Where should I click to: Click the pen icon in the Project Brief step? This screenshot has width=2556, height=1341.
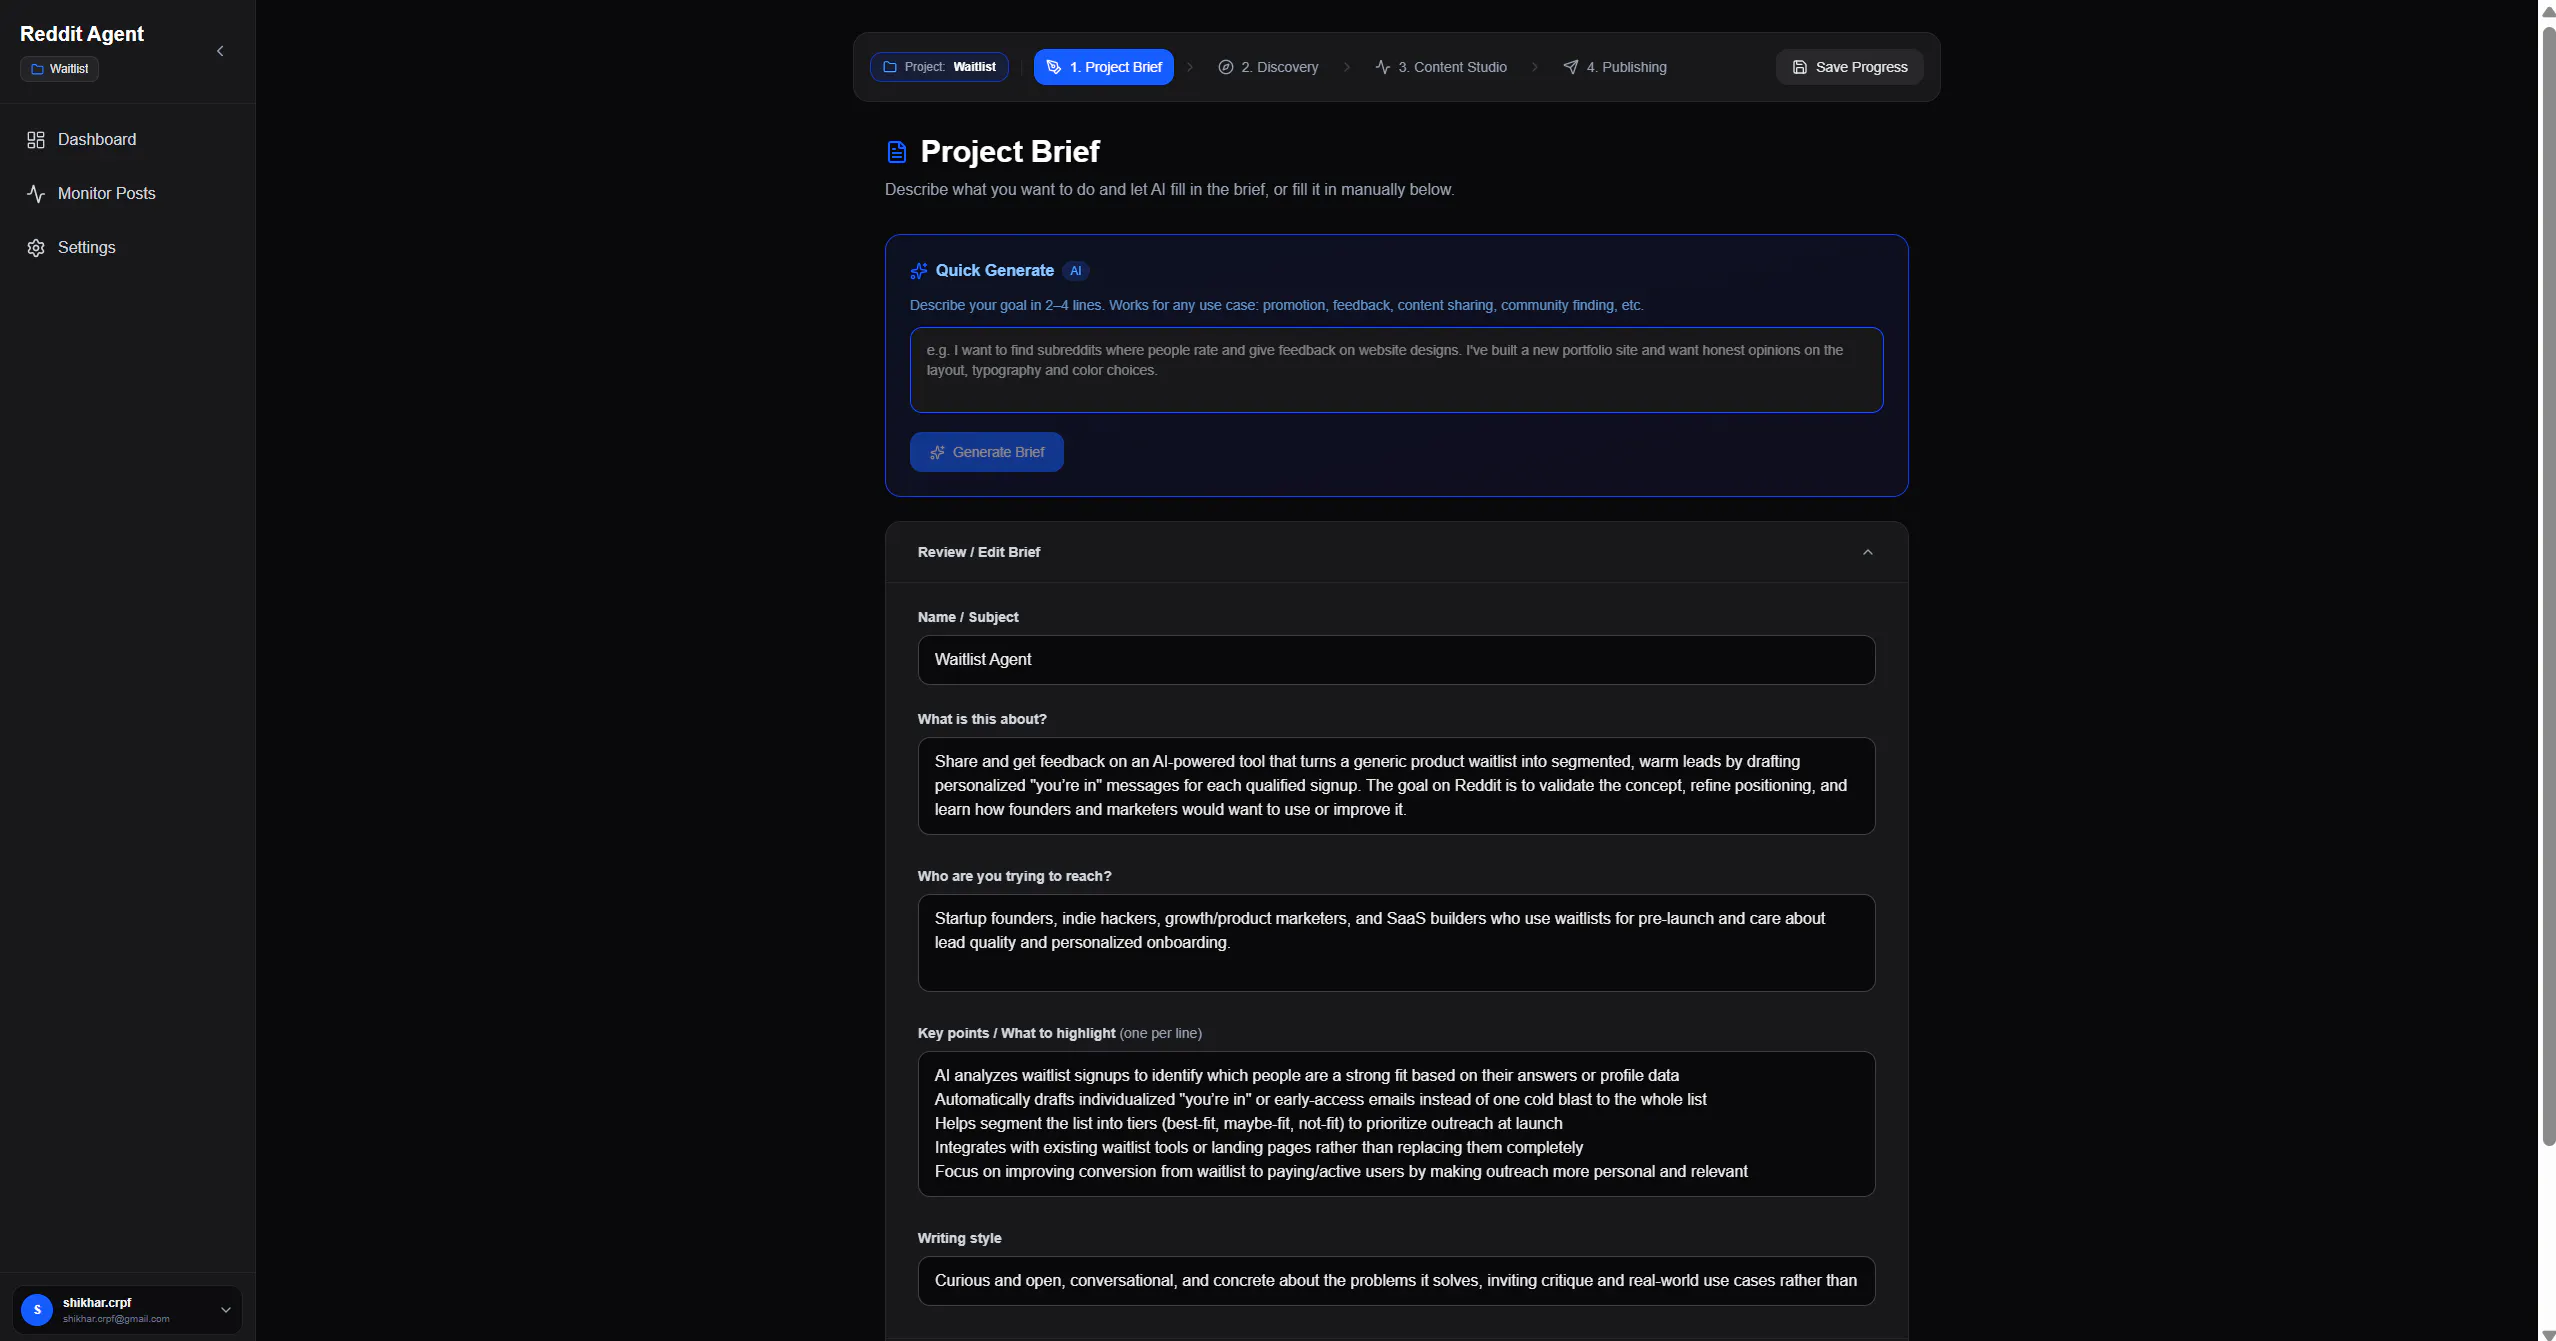1053,67
